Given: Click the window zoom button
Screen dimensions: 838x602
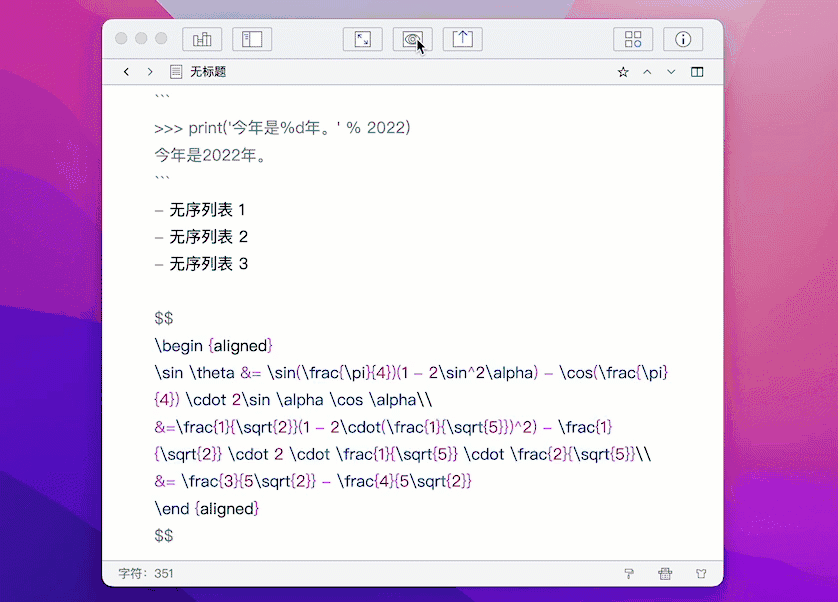Looking at the screenshot, I should point(161,38).
